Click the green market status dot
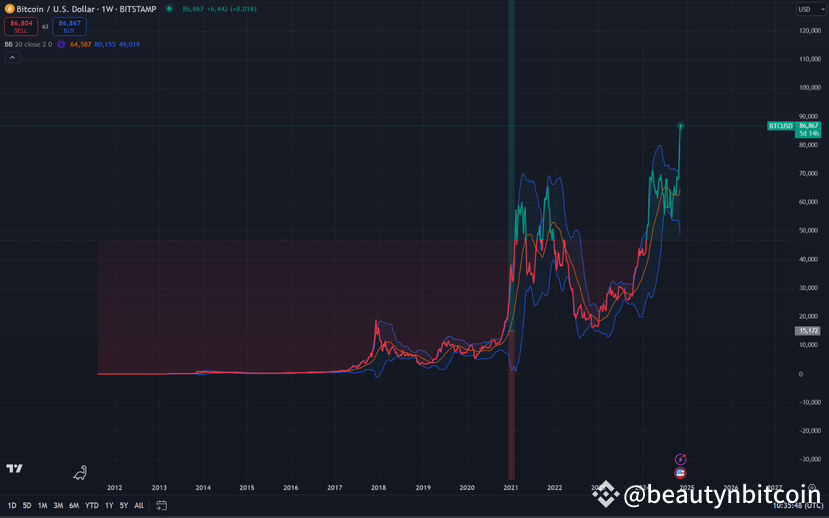 point(169,8)
